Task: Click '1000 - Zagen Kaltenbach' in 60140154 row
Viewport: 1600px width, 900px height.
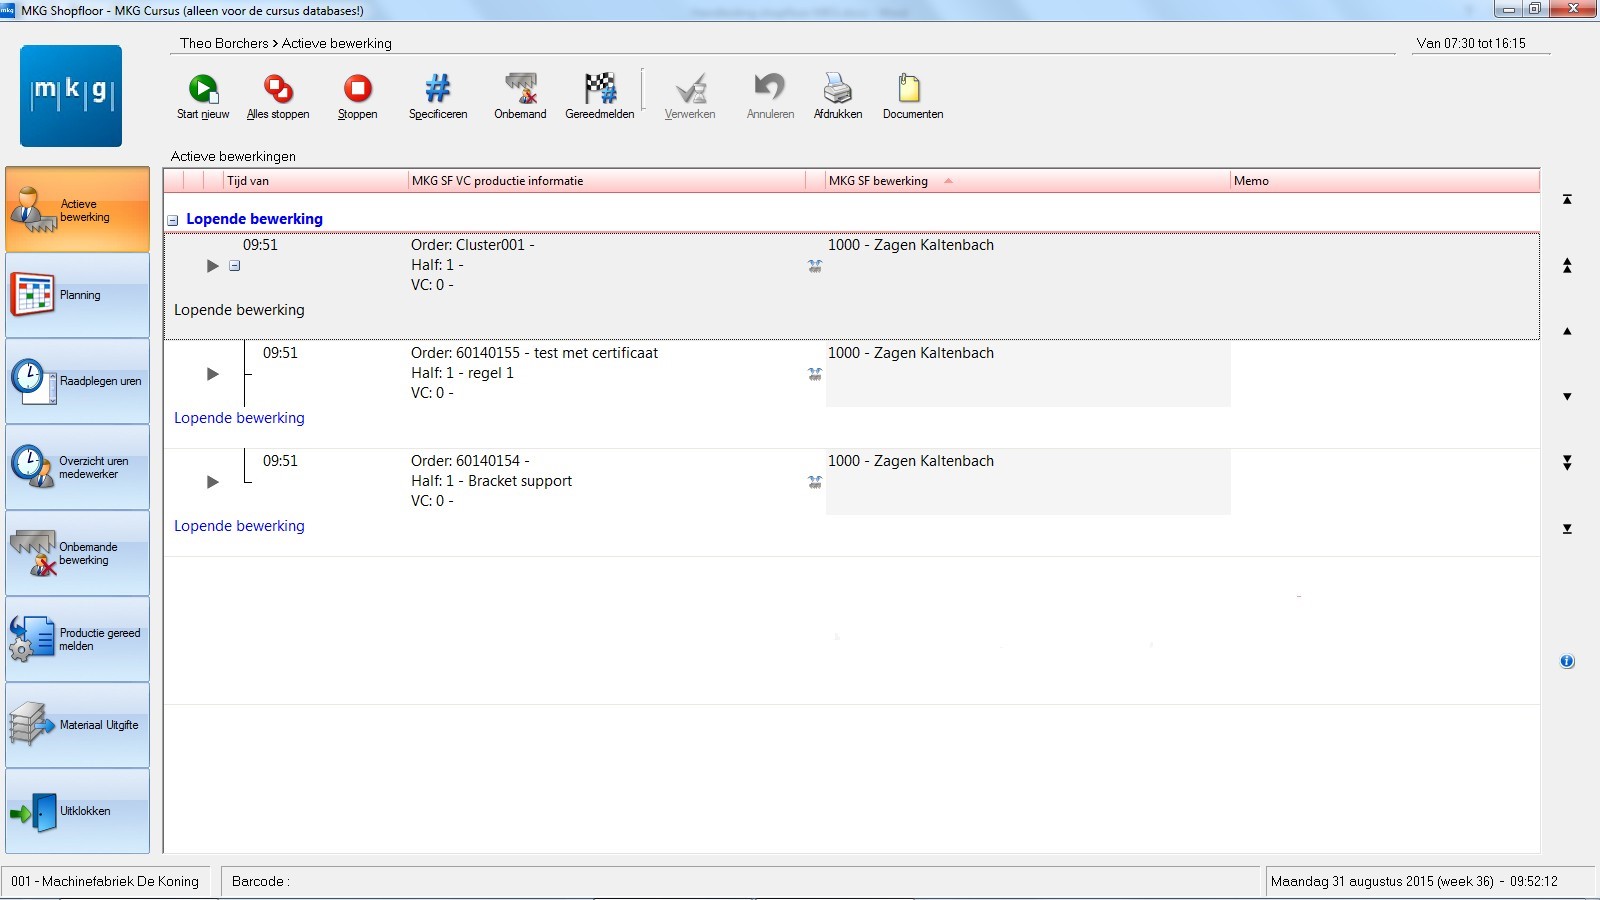Action: pos(910,461)
